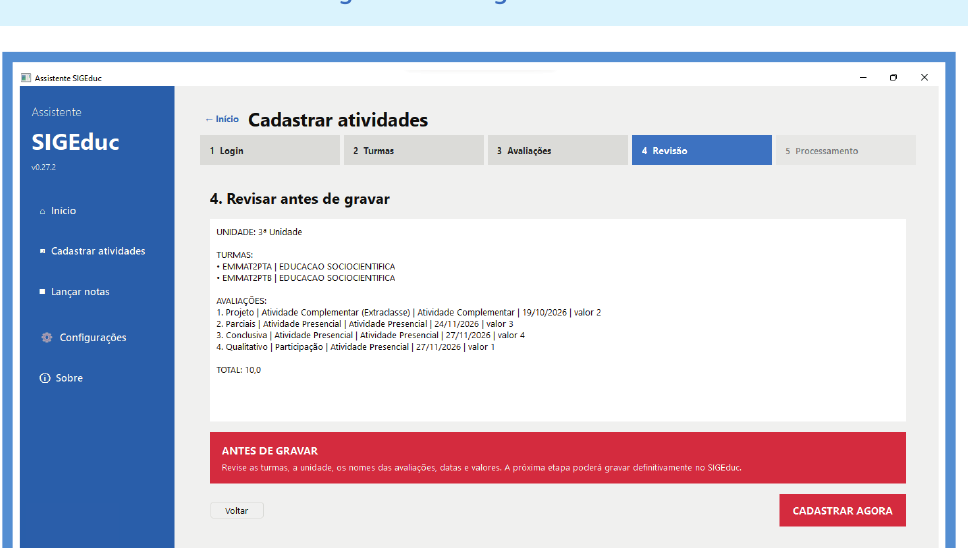This screenshot has width=968, height=548.
Task: Click the Voltar button
Action: (x=236, y=510)
